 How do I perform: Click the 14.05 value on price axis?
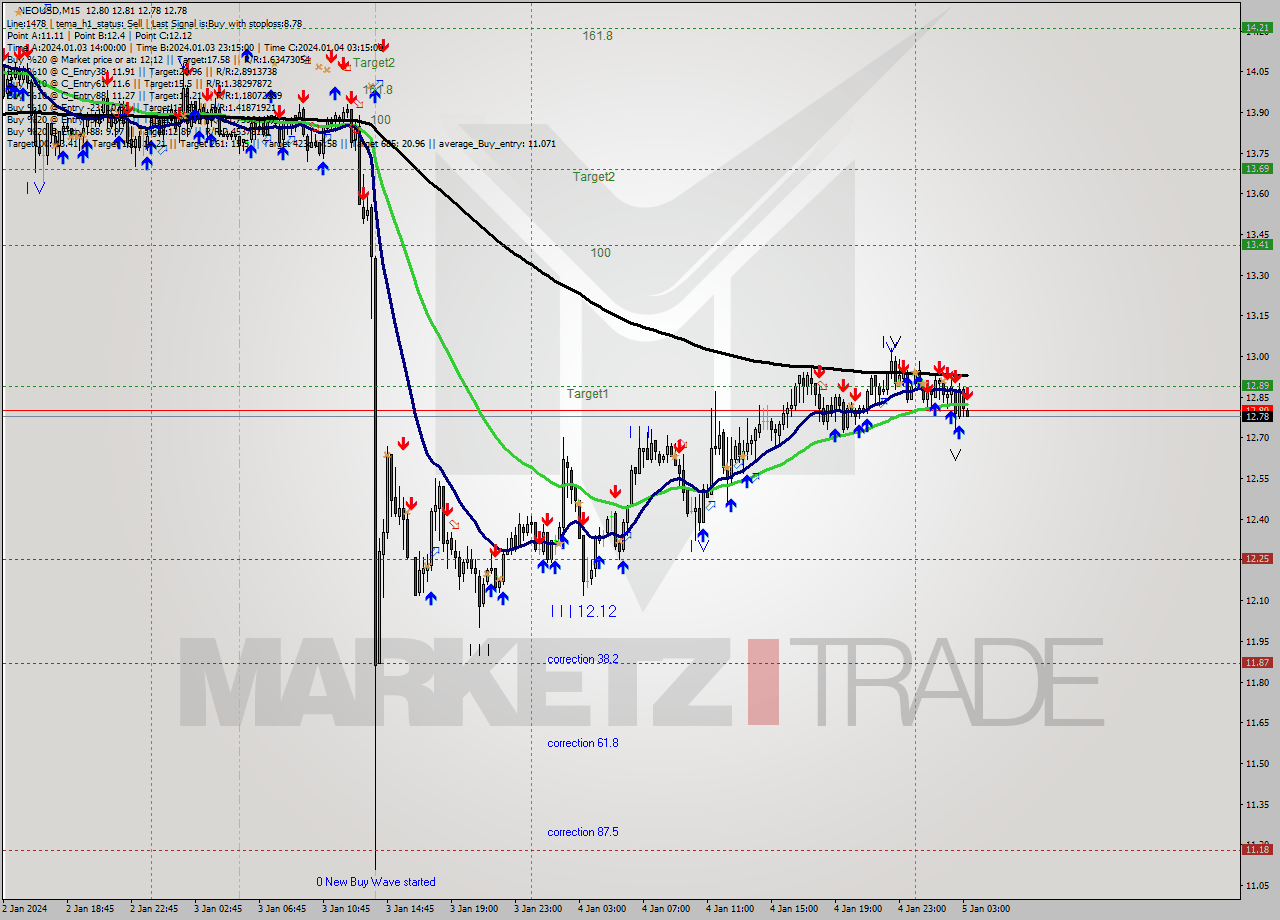pyautogui.click(x=1257, y=71)
